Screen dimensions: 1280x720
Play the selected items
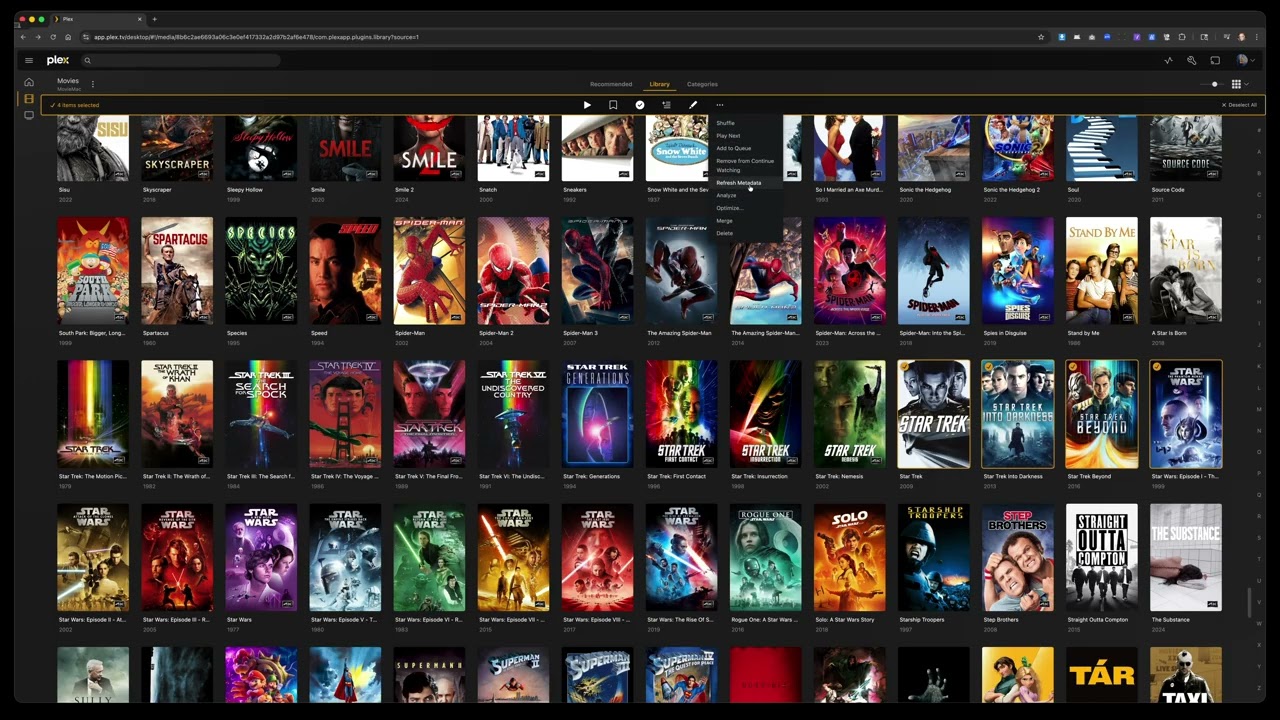click(587, 105)
